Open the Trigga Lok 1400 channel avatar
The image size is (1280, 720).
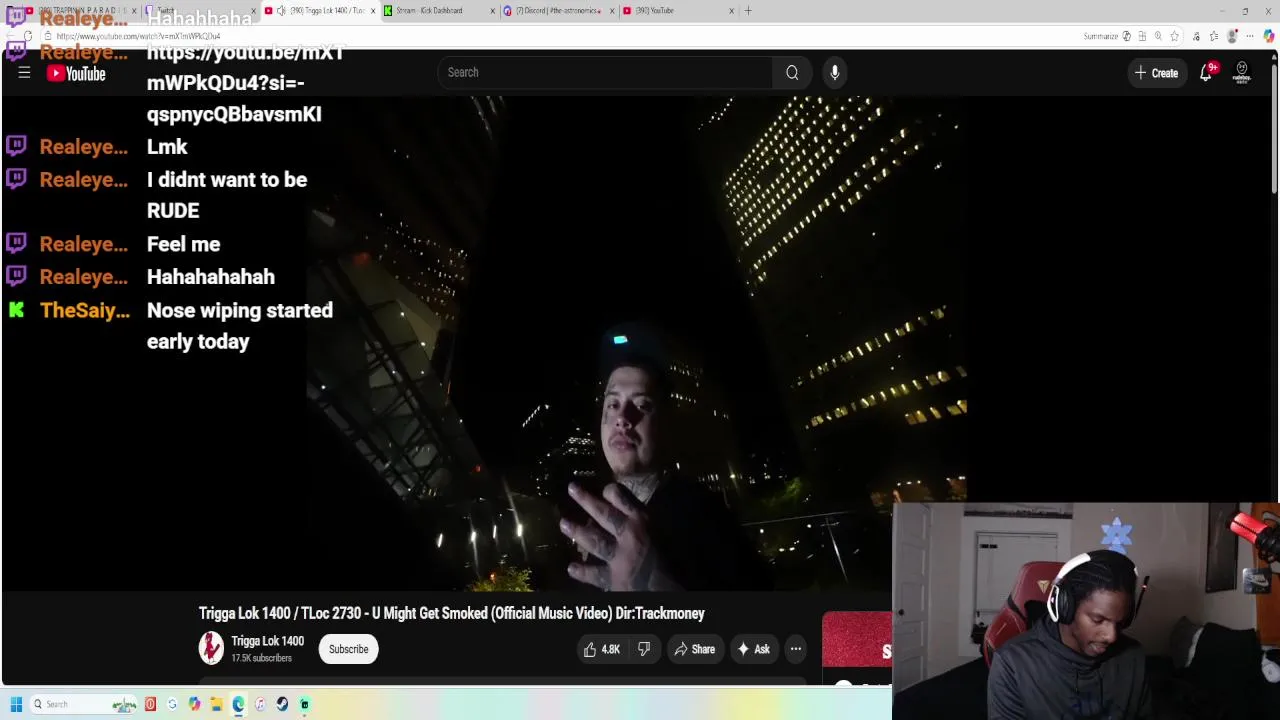(211, 649)
